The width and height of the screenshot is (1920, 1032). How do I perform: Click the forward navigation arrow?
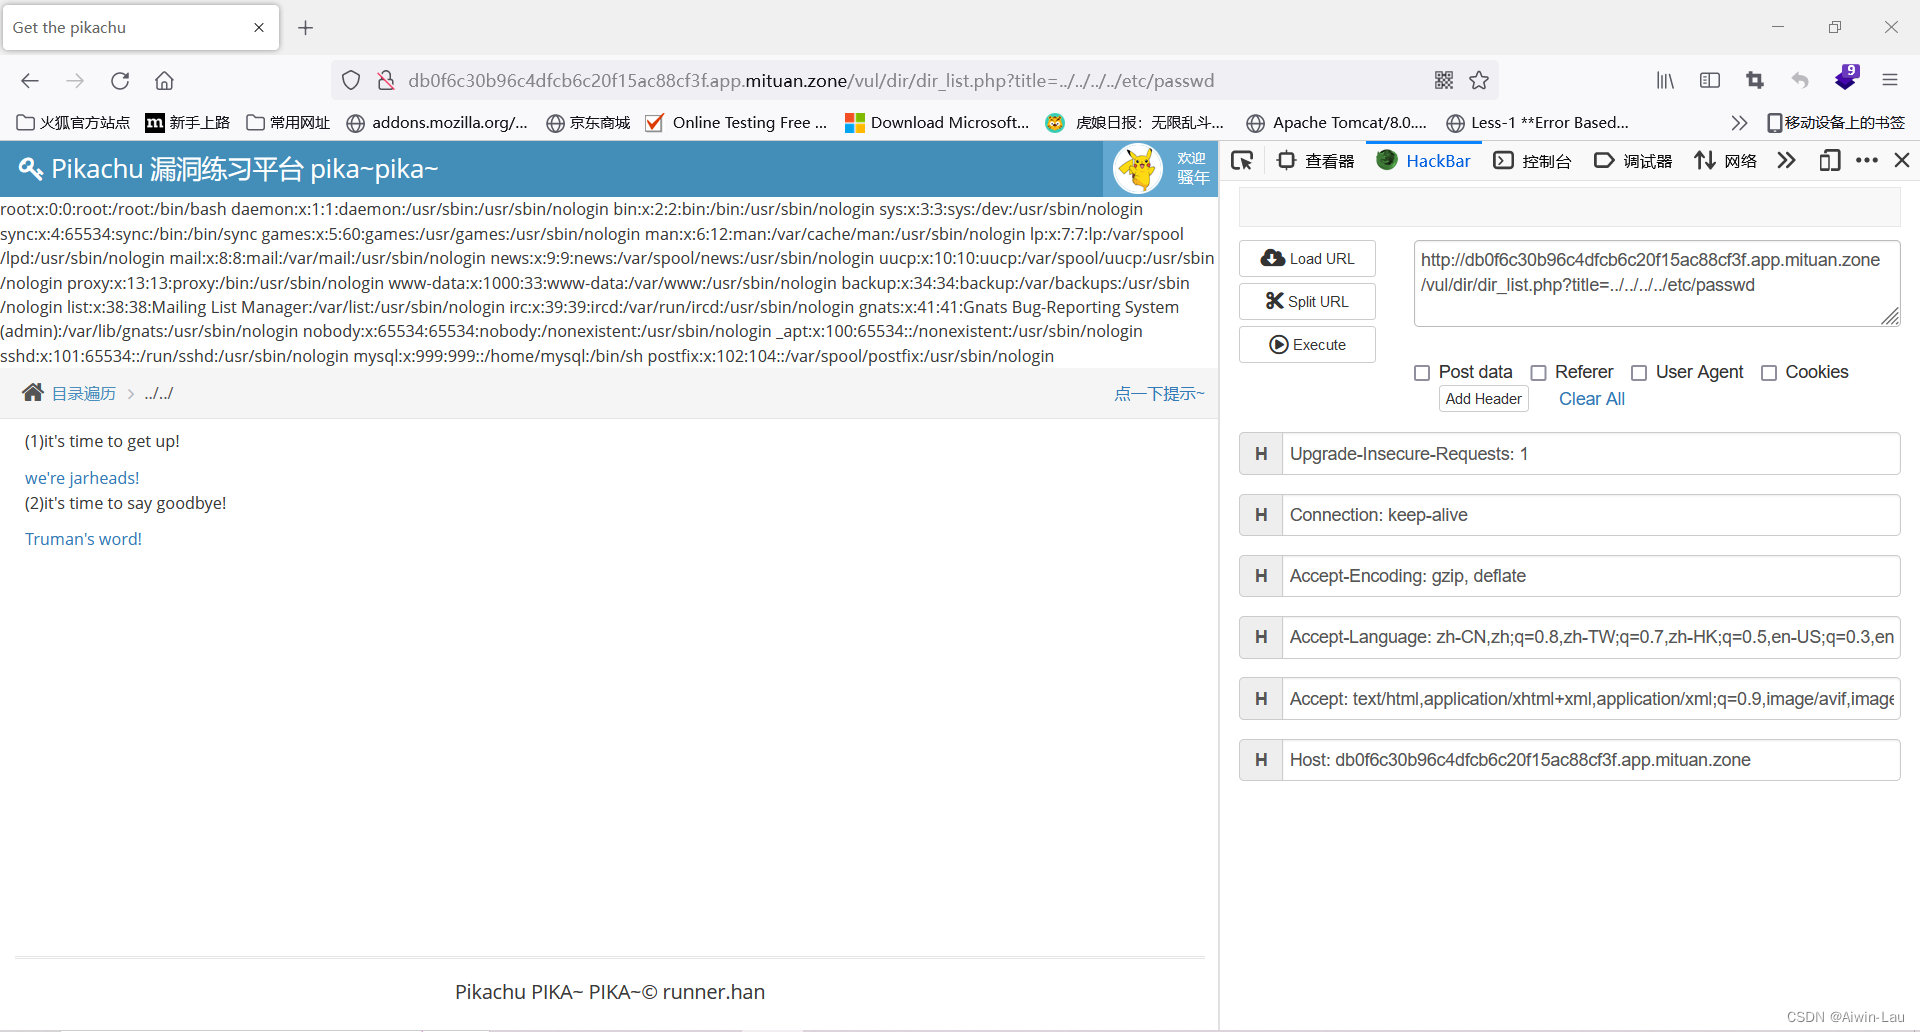tap(75, 81)
